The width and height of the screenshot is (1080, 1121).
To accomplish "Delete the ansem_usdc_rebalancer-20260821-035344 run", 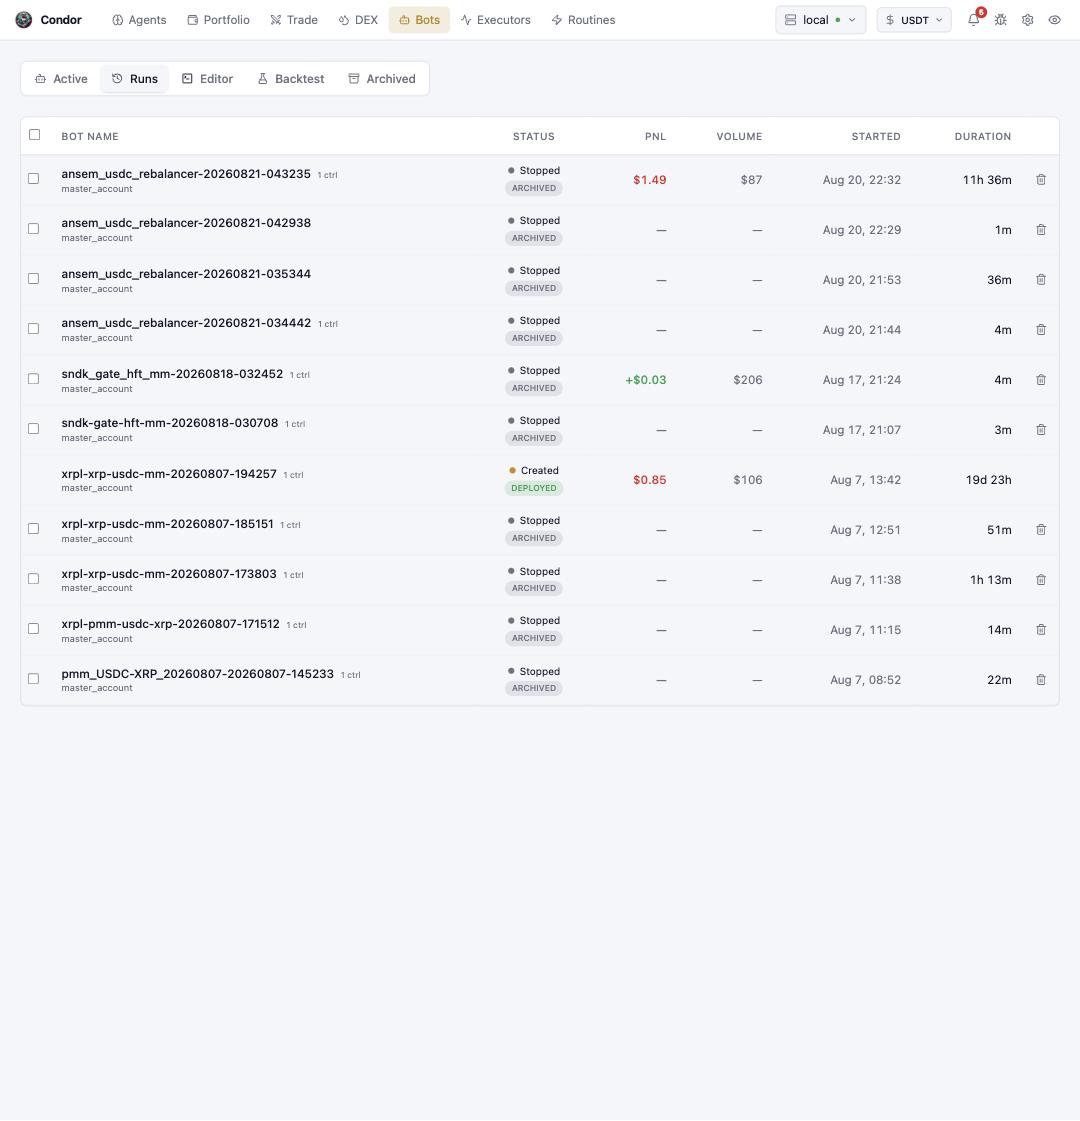I will pos(1041,280).
